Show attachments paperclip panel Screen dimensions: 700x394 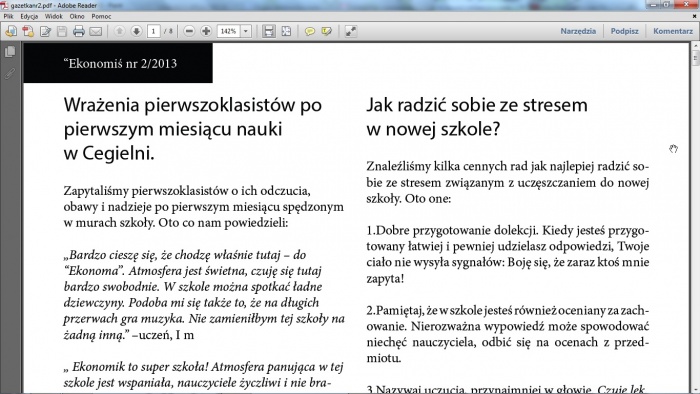pos(10,73)
